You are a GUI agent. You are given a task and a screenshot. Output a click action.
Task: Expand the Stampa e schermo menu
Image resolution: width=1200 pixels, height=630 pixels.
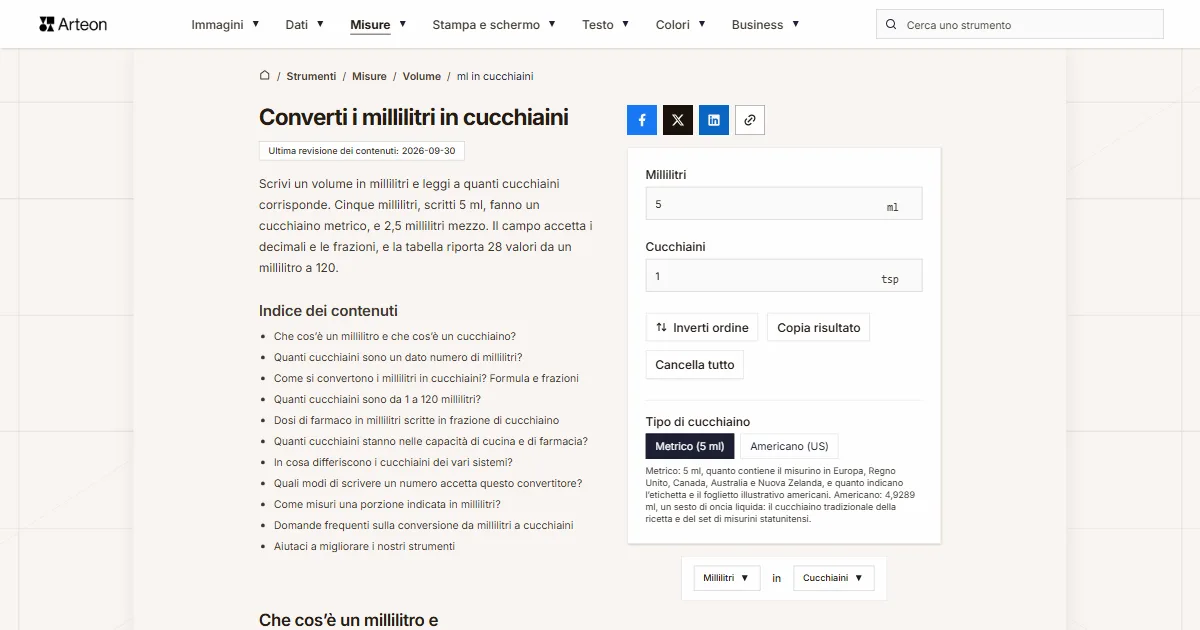tap(494, 24)
